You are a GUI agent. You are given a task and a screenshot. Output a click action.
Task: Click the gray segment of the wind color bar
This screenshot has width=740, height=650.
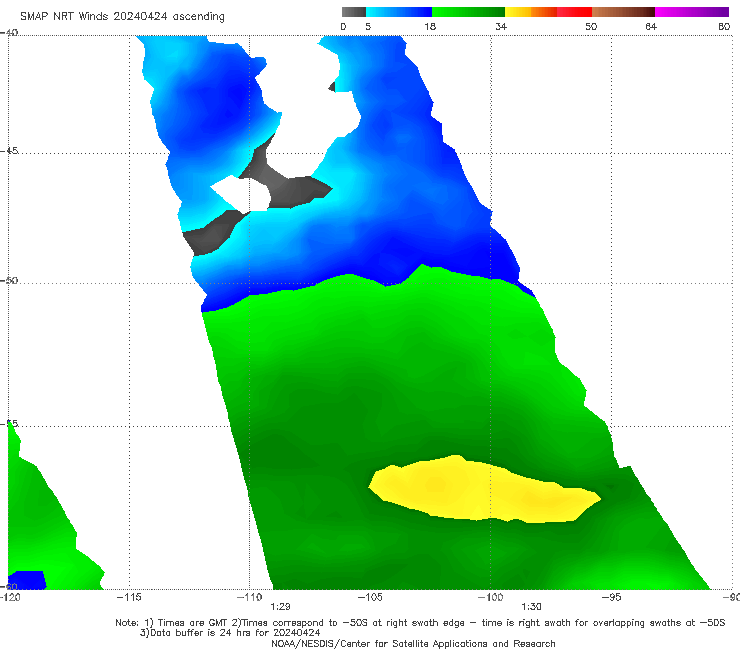pos(354,12)
